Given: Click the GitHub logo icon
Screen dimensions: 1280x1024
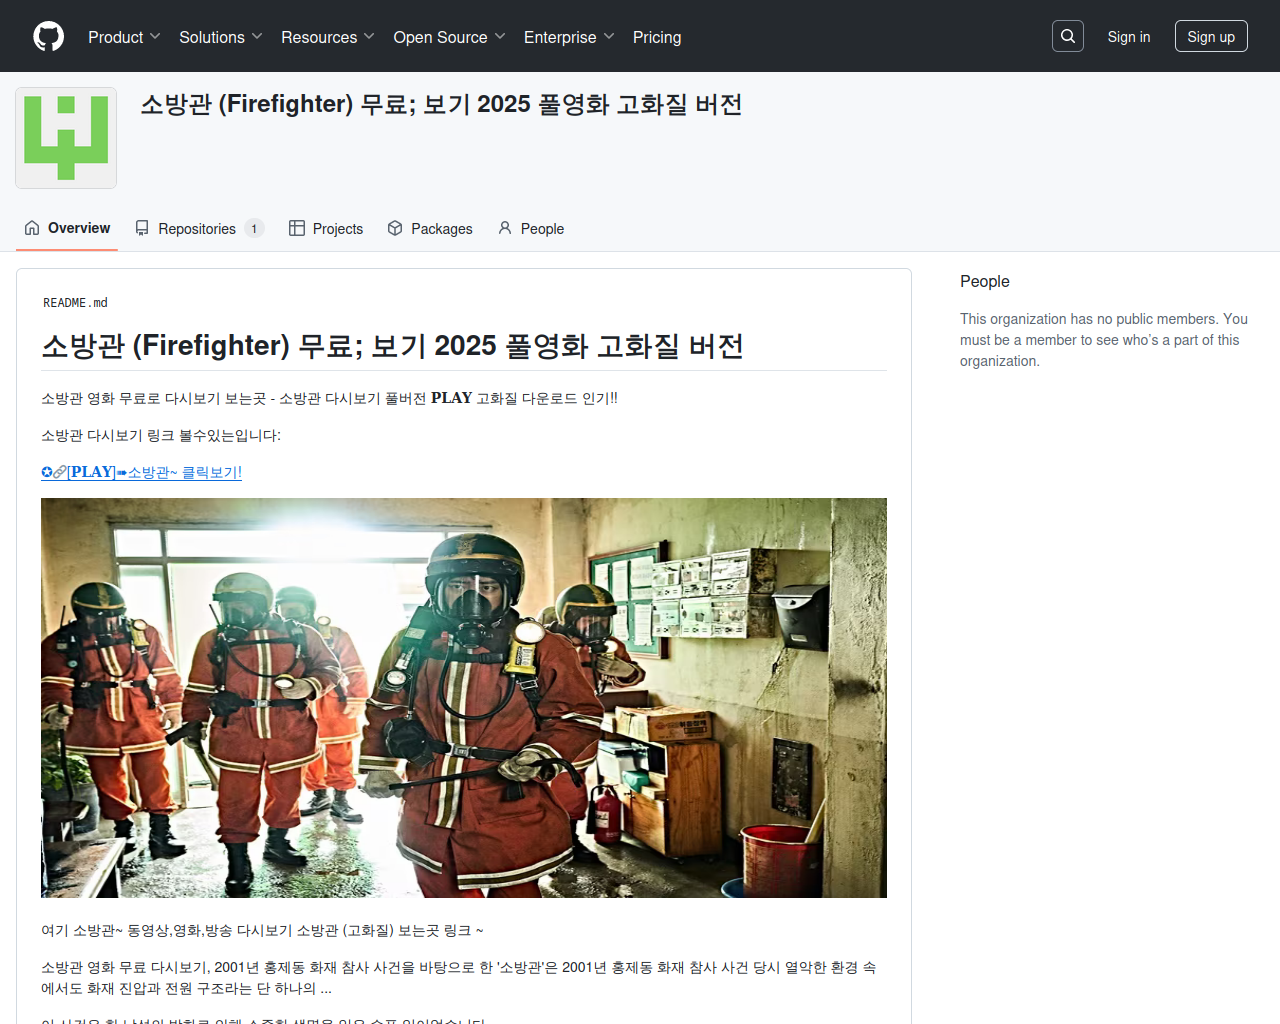Looking at the screenshot, I should (49, 37).
